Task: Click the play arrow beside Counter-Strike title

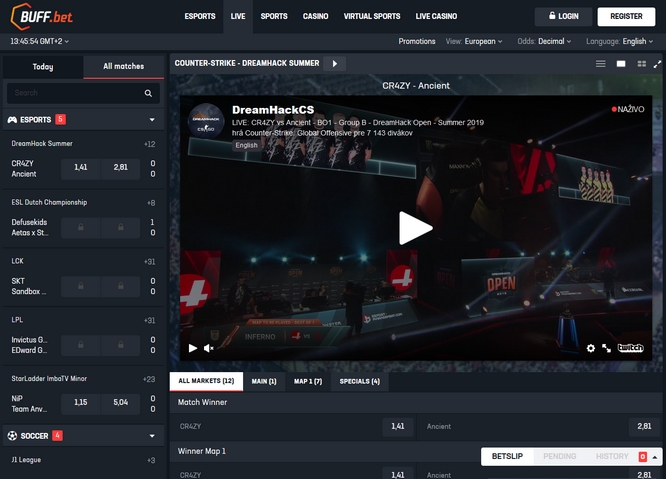Action: coord(335,64)
